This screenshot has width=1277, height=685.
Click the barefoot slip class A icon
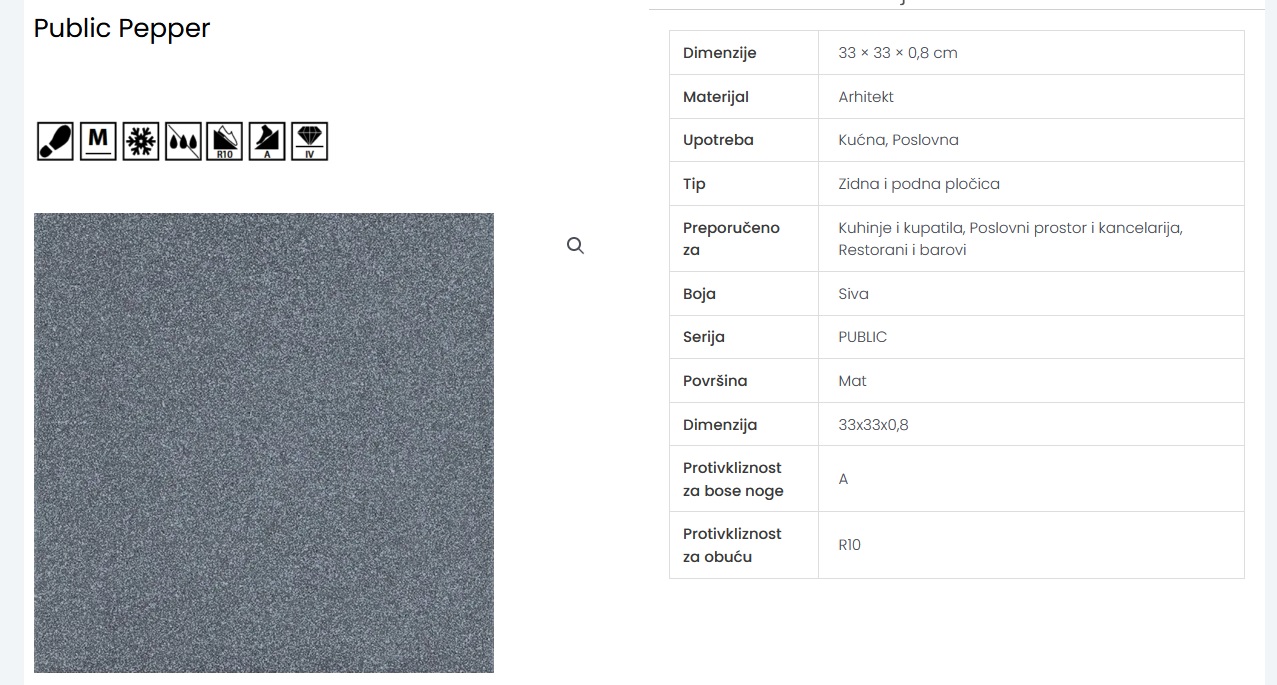pos(267,141)
